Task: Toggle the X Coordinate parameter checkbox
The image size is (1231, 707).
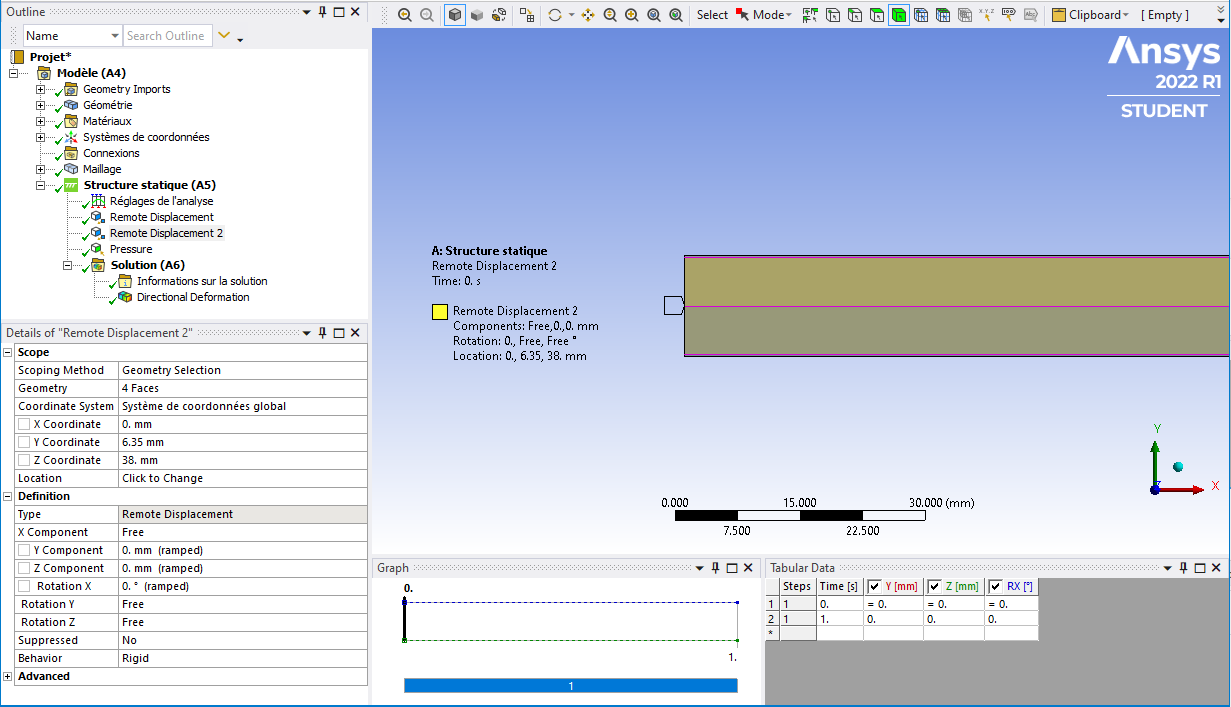Action: pyautogui.click(x=24, y=424)
